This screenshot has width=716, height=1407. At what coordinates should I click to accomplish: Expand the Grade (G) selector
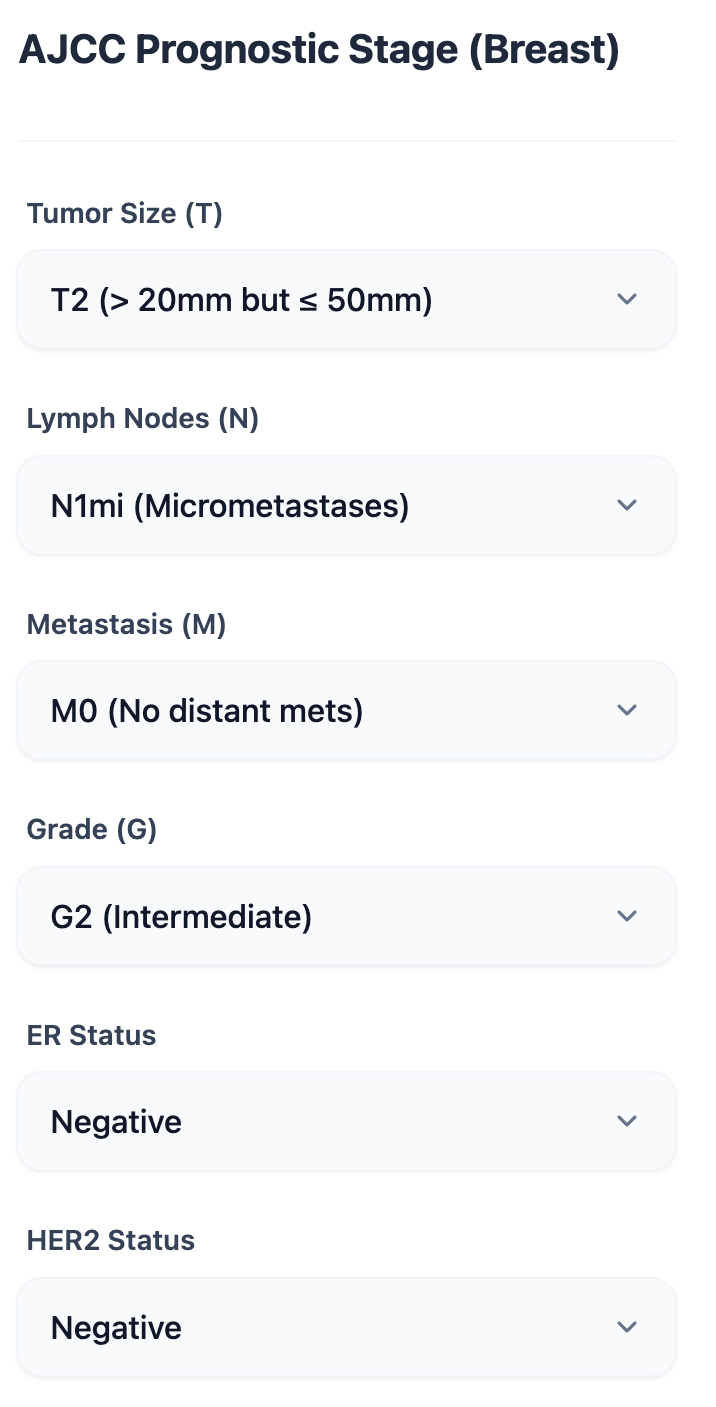click(345, 916)
